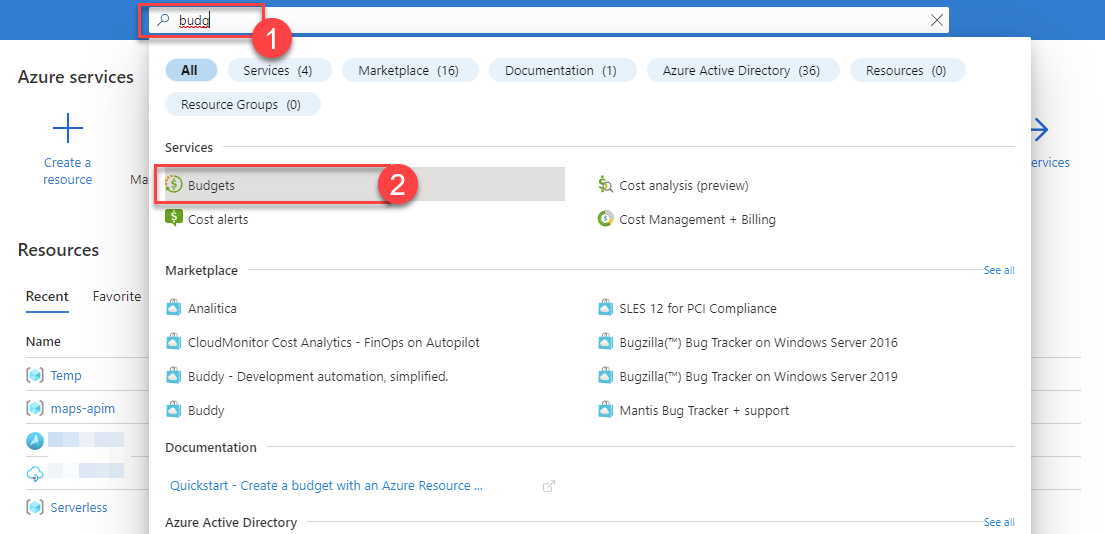
Task: Click Bugzilla Windows Server 2019 icon
Action: (x=605, y=375)
